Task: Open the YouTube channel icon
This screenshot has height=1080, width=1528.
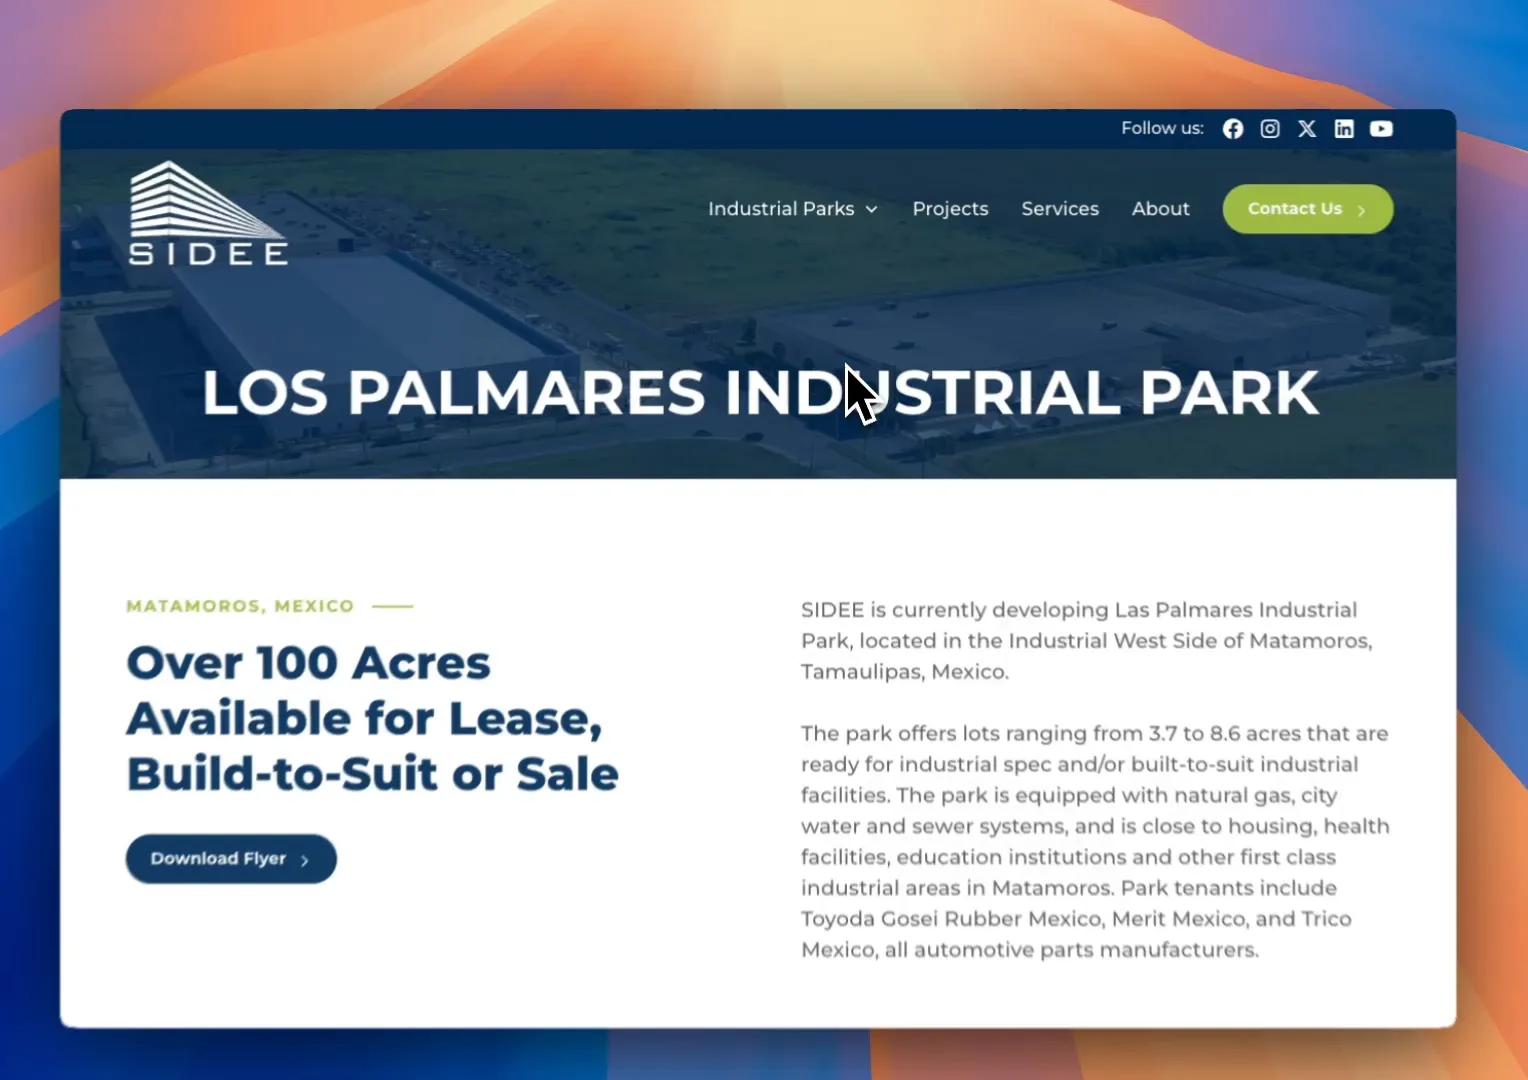Action: tap(1381, 129)
